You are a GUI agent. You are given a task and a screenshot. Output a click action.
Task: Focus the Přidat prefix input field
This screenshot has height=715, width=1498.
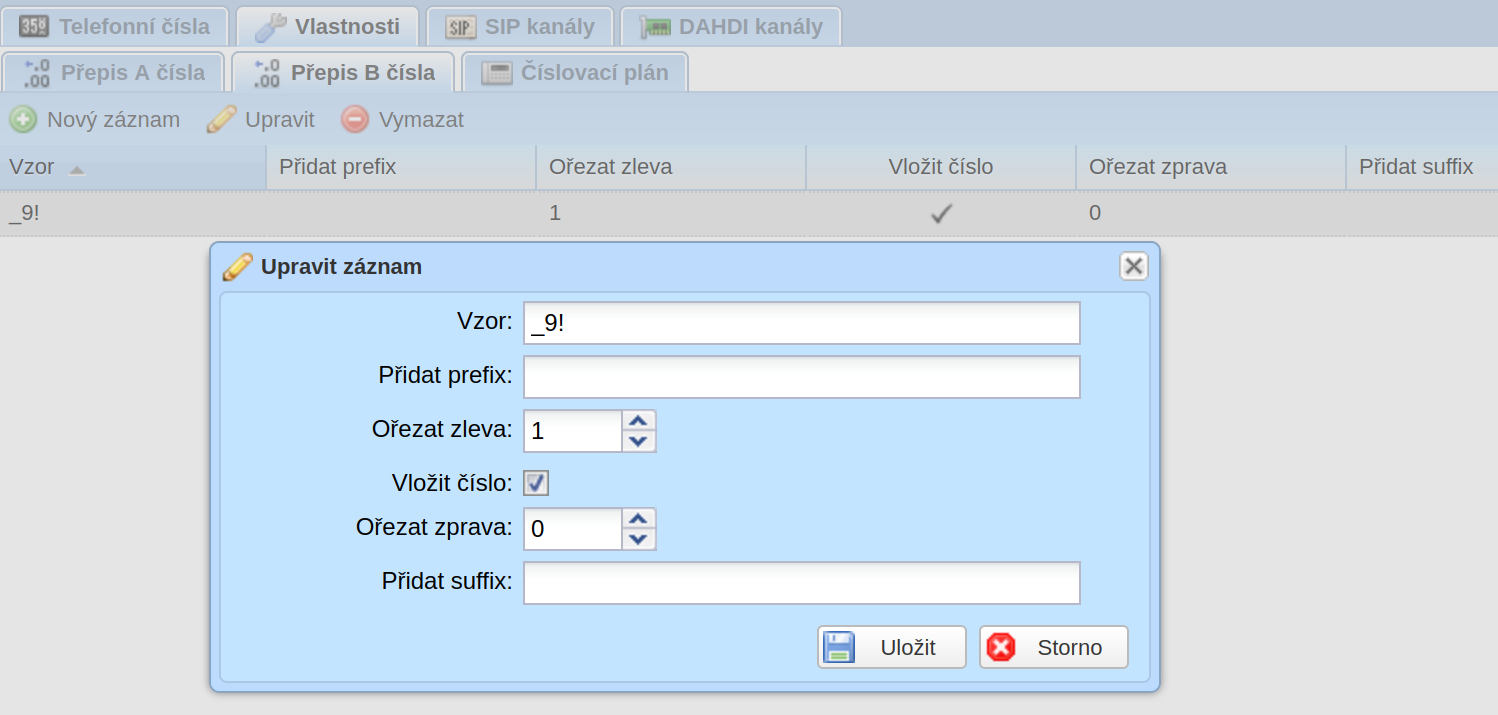point(802,377)
